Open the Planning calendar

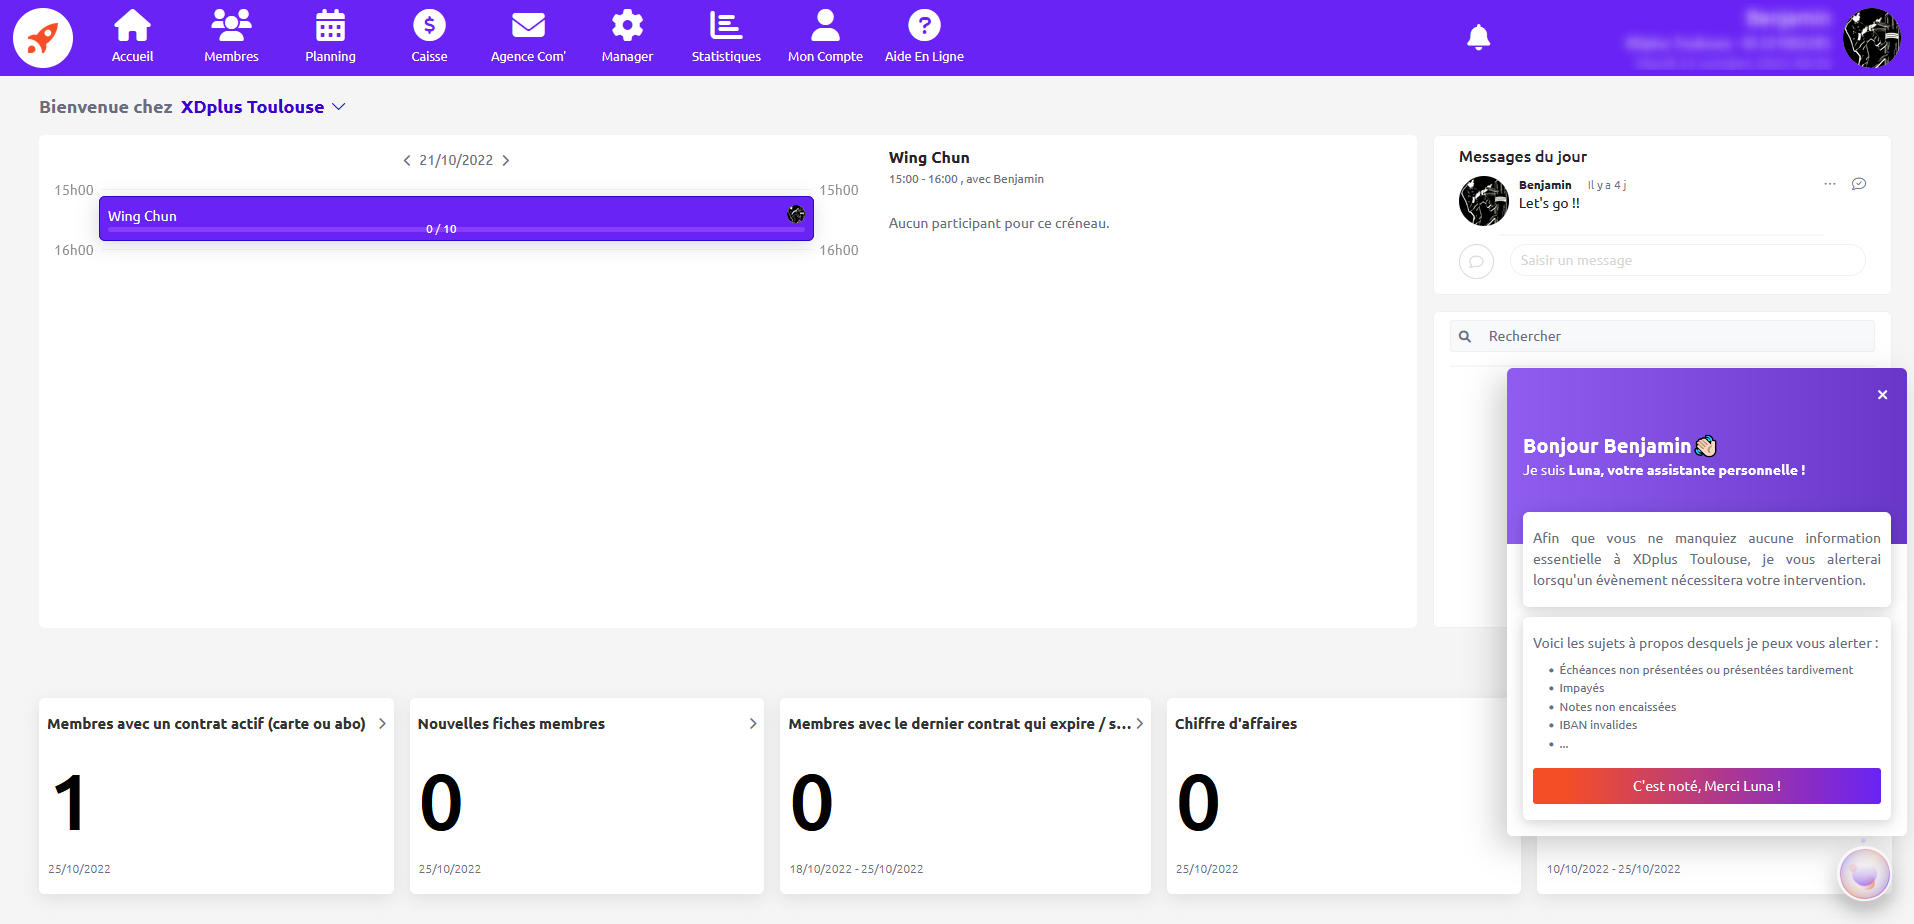pos(330,37)
